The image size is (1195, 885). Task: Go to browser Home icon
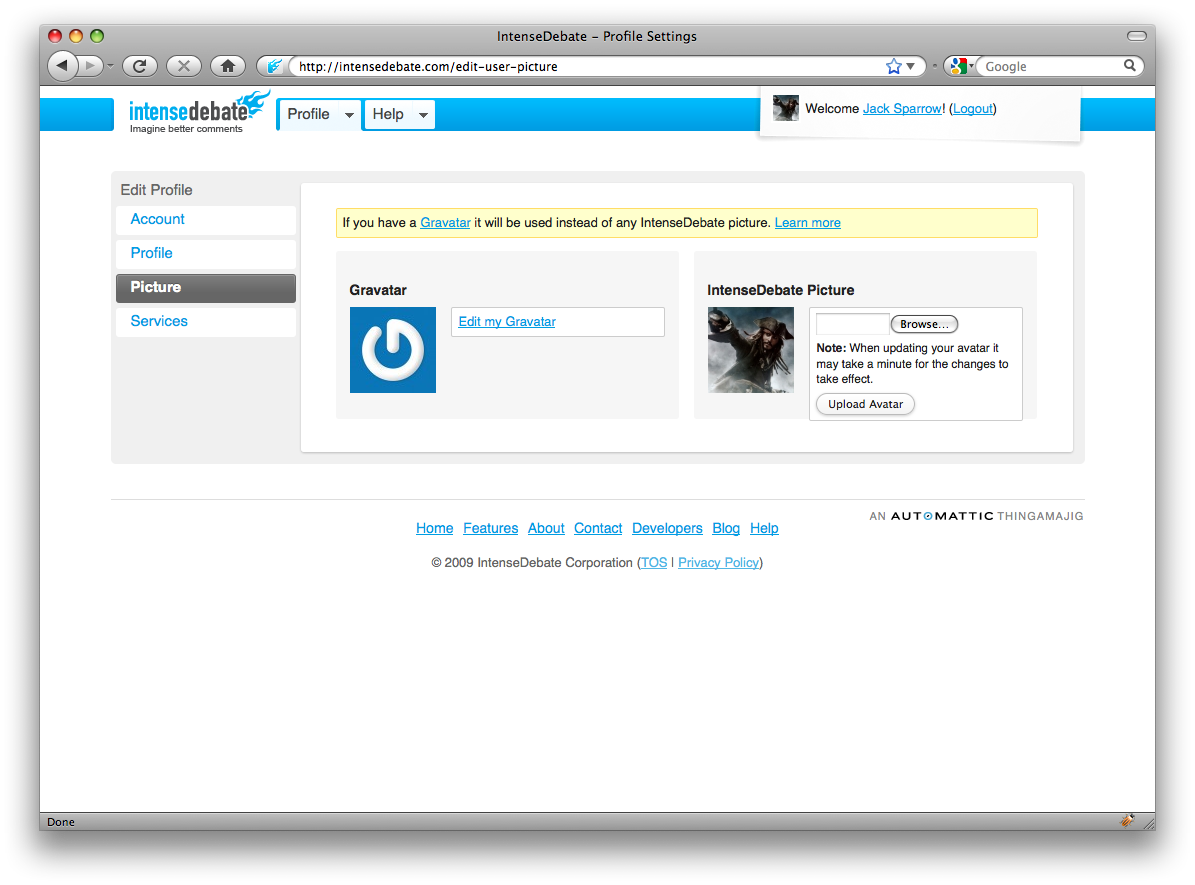tap(228, 66)
